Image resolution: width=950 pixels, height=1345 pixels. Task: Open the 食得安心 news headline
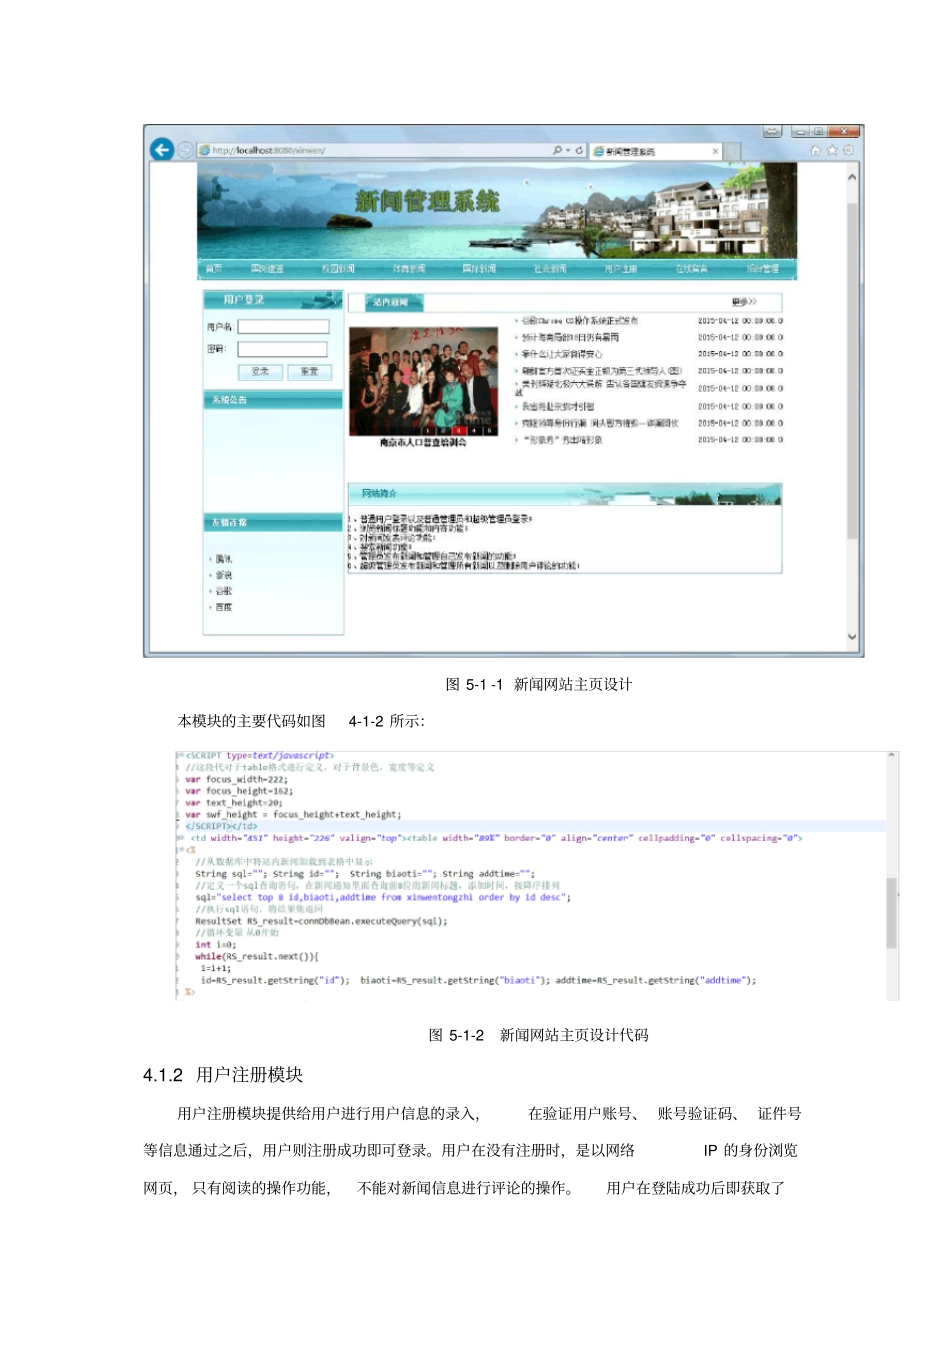point(562,354)
